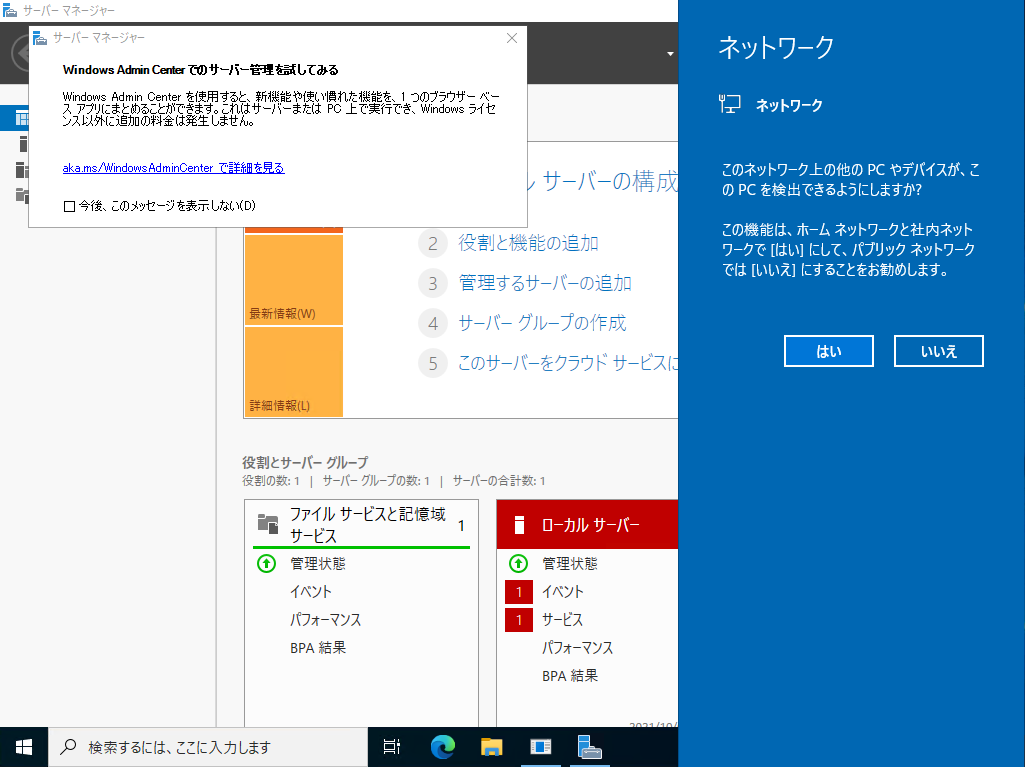Open サーバー グループの作成 link
The image size is (1025, 767).
point(542,323)
